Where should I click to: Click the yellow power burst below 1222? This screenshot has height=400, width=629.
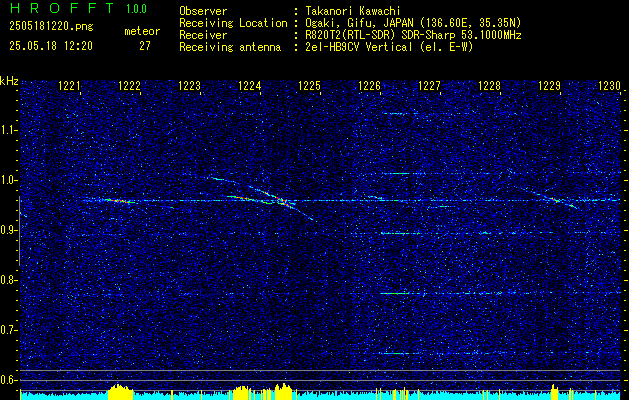120,392
